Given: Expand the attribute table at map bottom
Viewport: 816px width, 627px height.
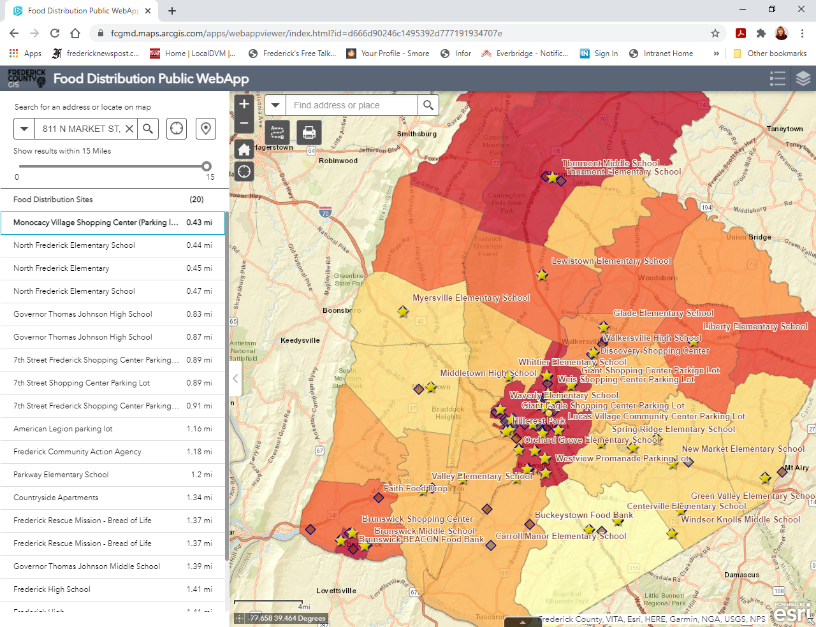Looking at the screenshot, I should point(523,621).
